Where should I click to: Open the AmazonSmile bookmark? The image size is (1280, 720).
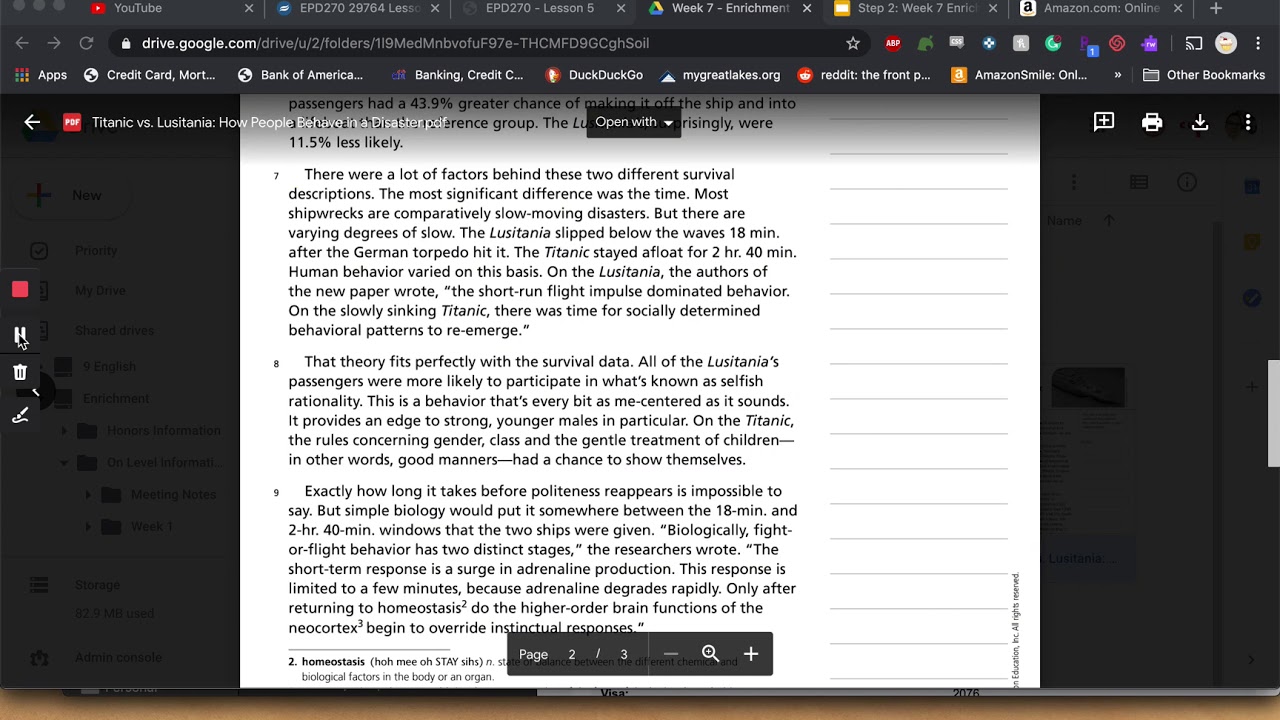(x=1020, y=75)
